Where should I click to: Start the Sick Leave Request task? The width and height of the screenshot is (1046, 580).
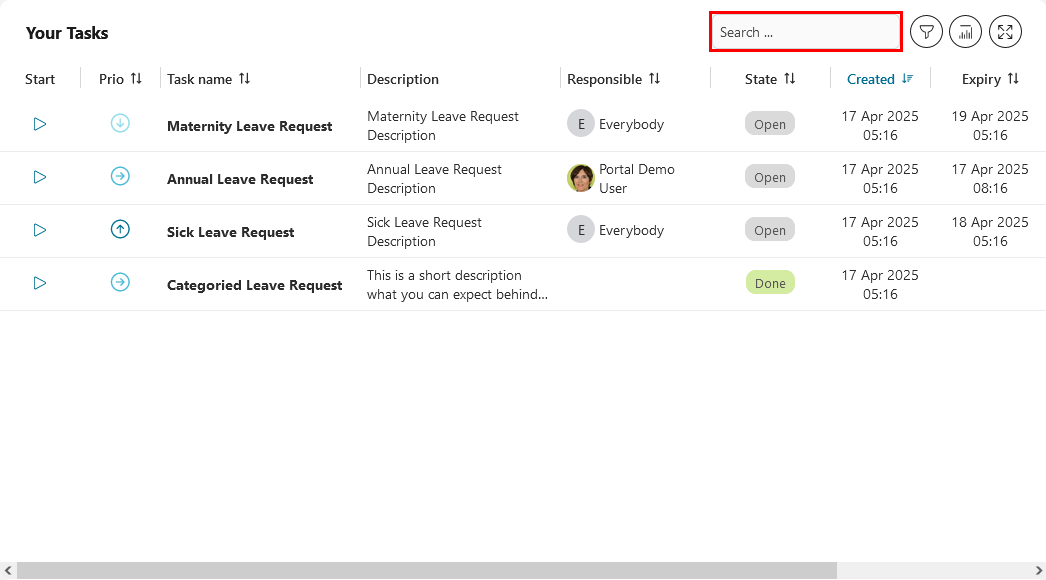[40, 230]
